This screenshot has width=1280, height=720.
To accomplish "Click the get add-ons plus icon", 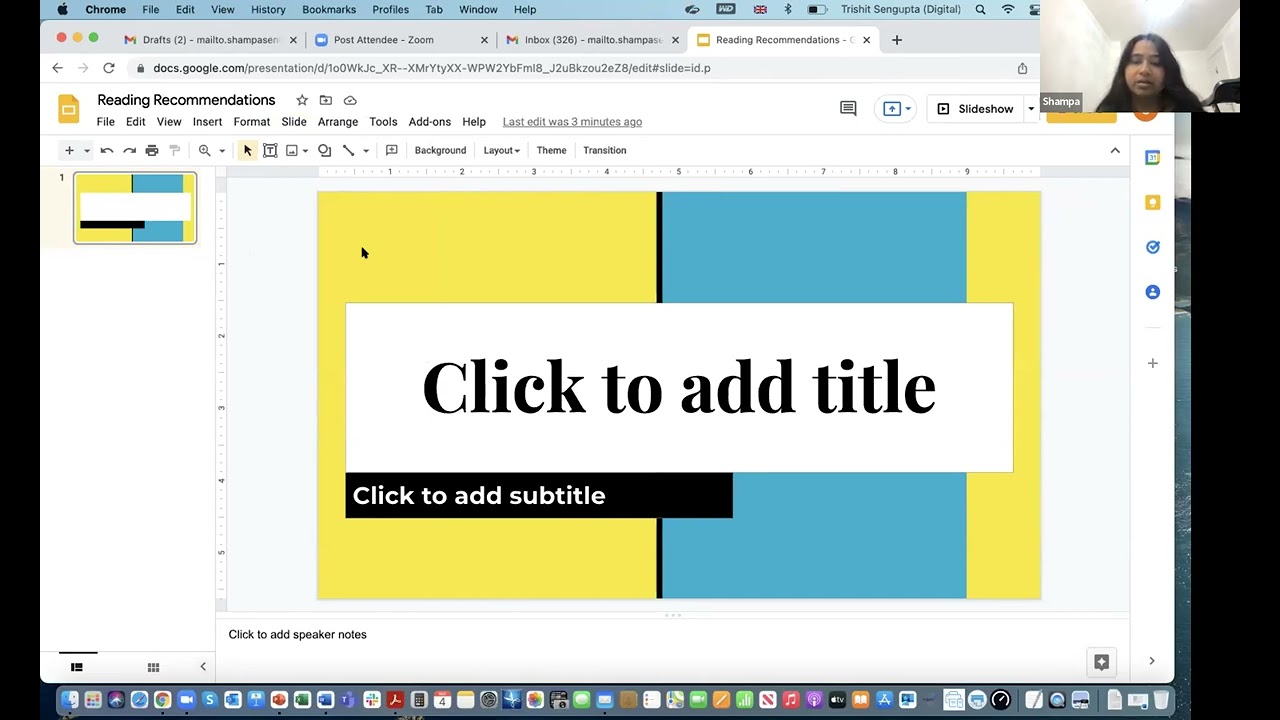I will click(x=1152, y=363).
